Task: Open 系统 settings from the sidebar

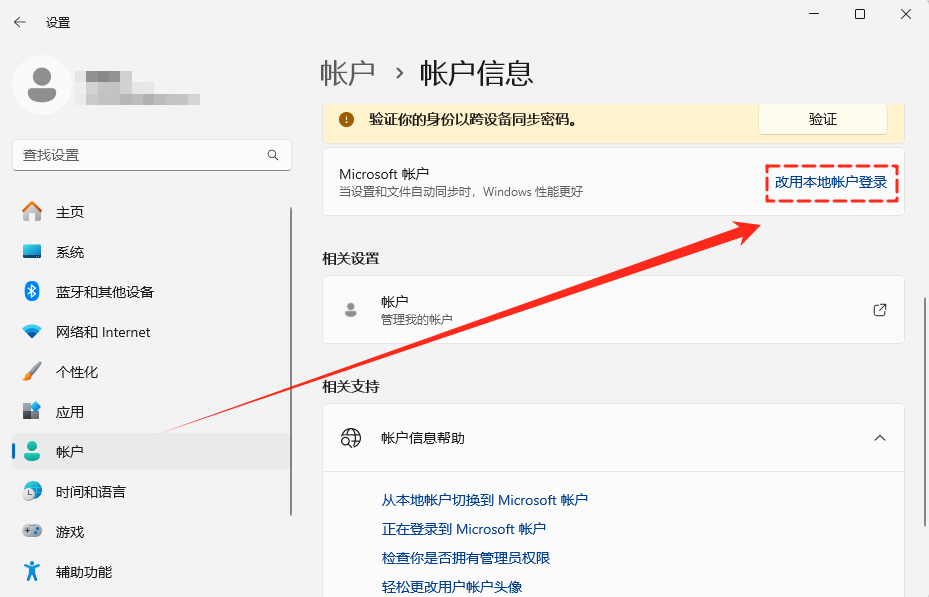Action: 70,251
